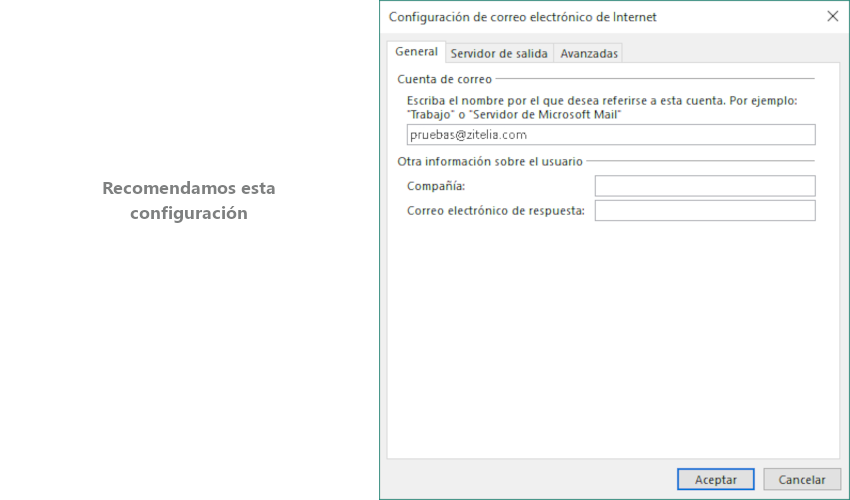Click the Correo electrónico de respuesta label
Screen dimensions: 850x500
coord(495,211)
